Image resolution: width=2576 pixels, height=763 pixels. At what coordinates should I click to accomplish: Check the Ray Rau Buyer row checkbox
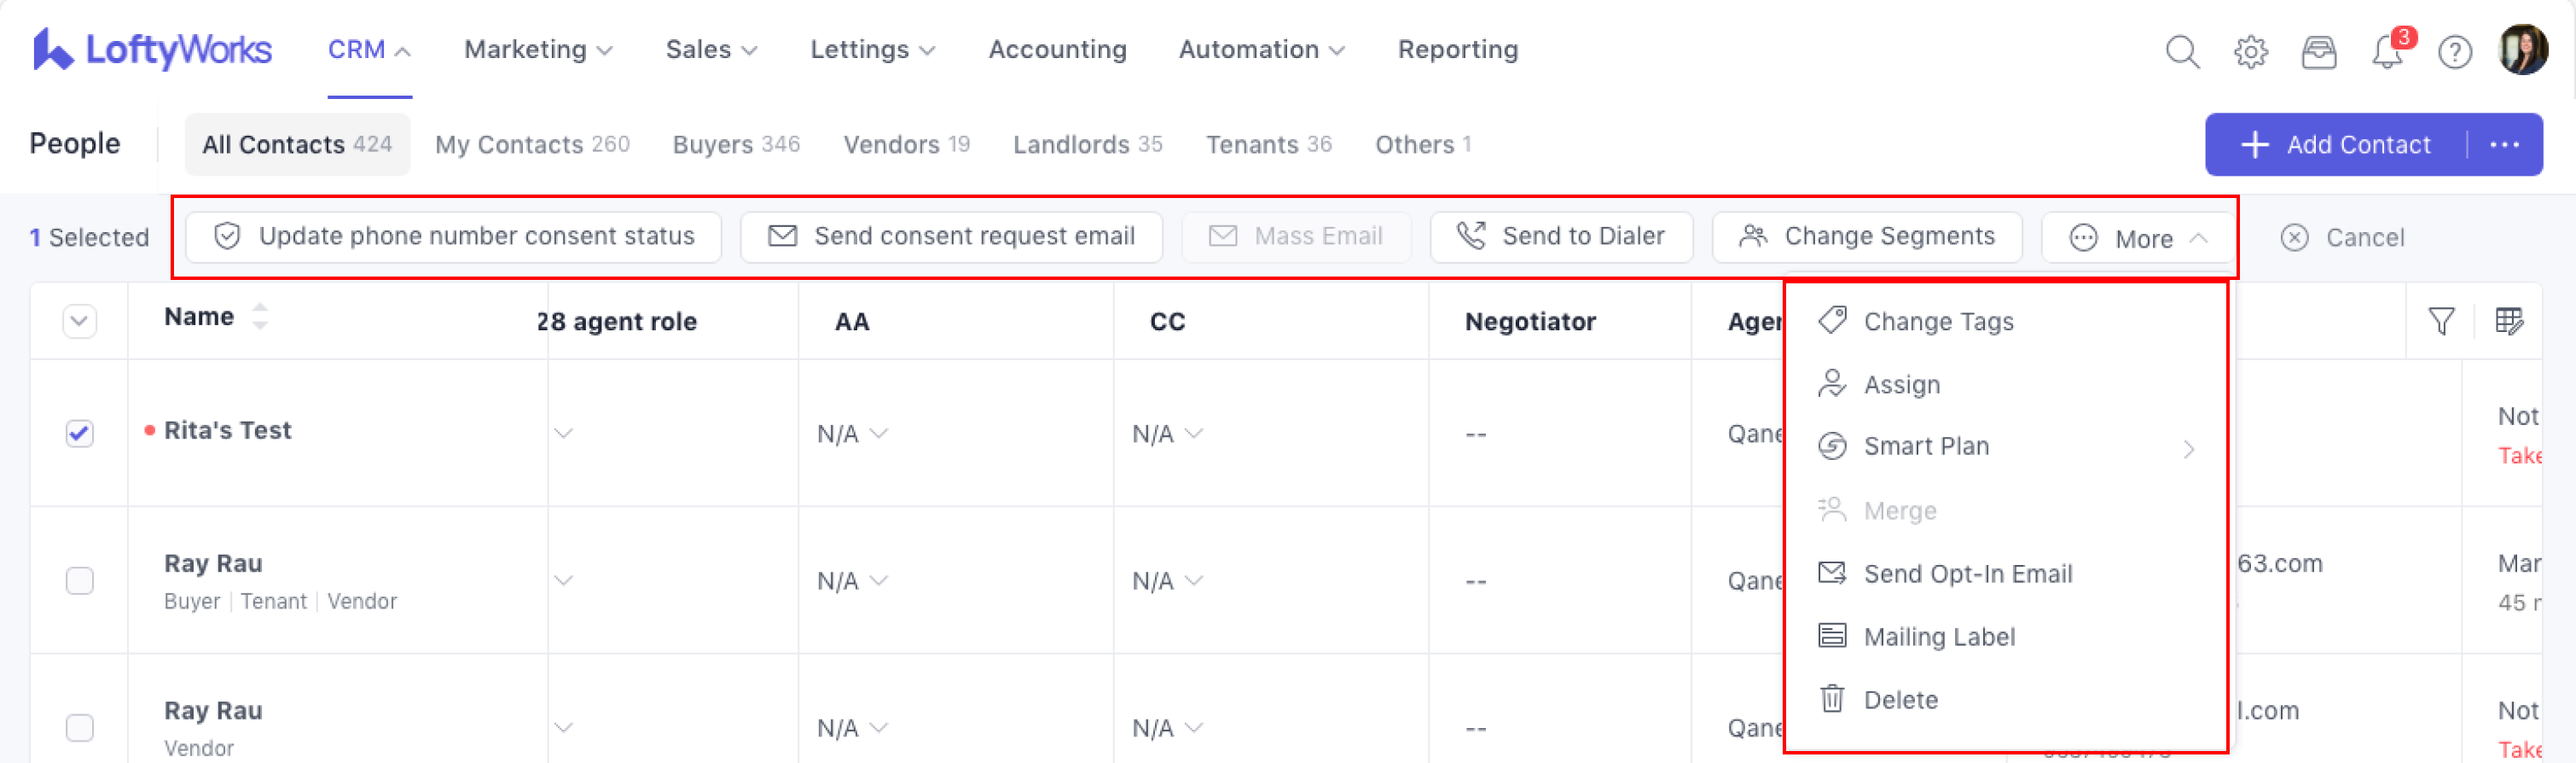tap(80, 580)
